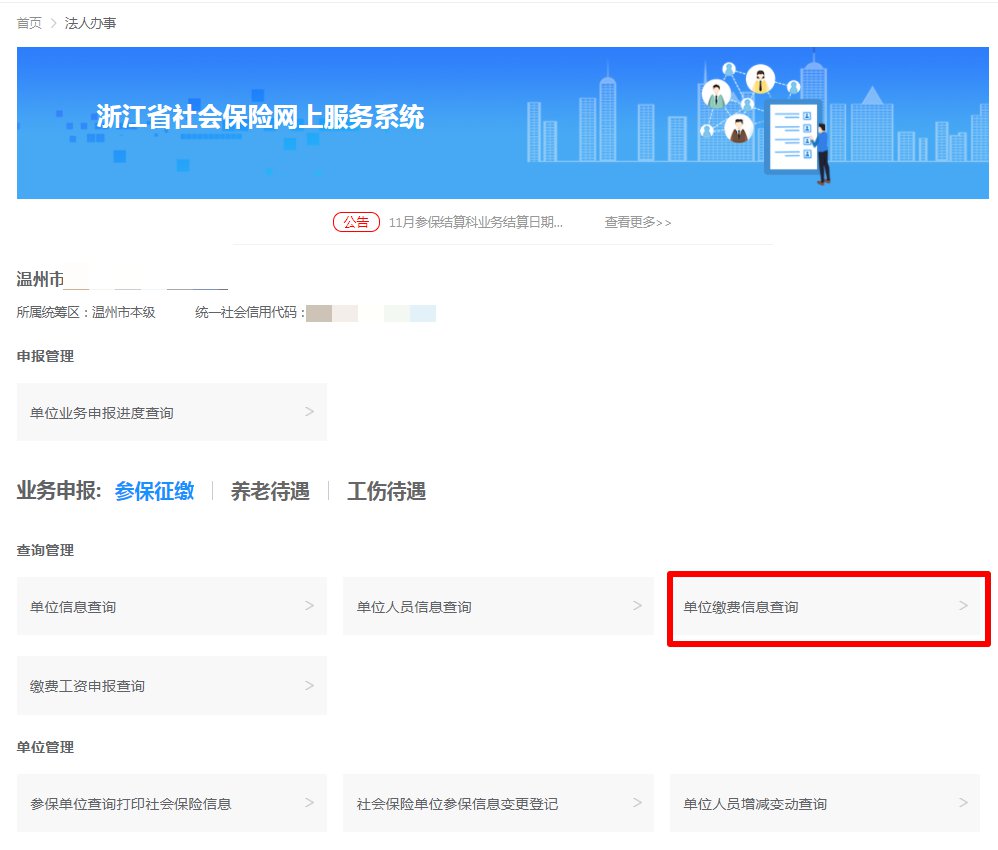The image size is (998, 850).
Task: Switch to the 工伤待遇 tab
Action: [x=386, y=491]
